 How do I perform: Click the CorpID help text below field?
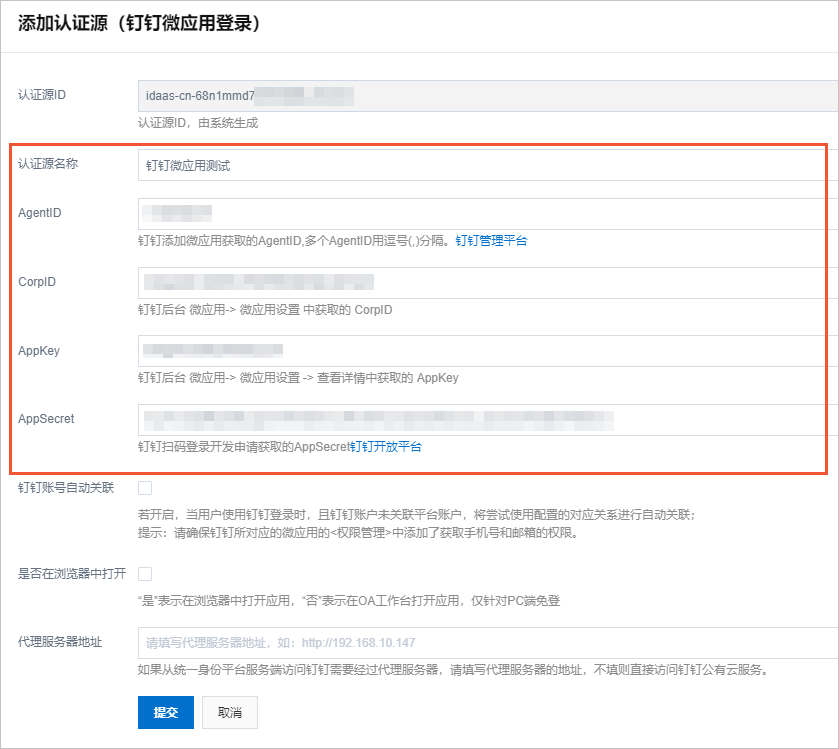[x=265, y=310]
